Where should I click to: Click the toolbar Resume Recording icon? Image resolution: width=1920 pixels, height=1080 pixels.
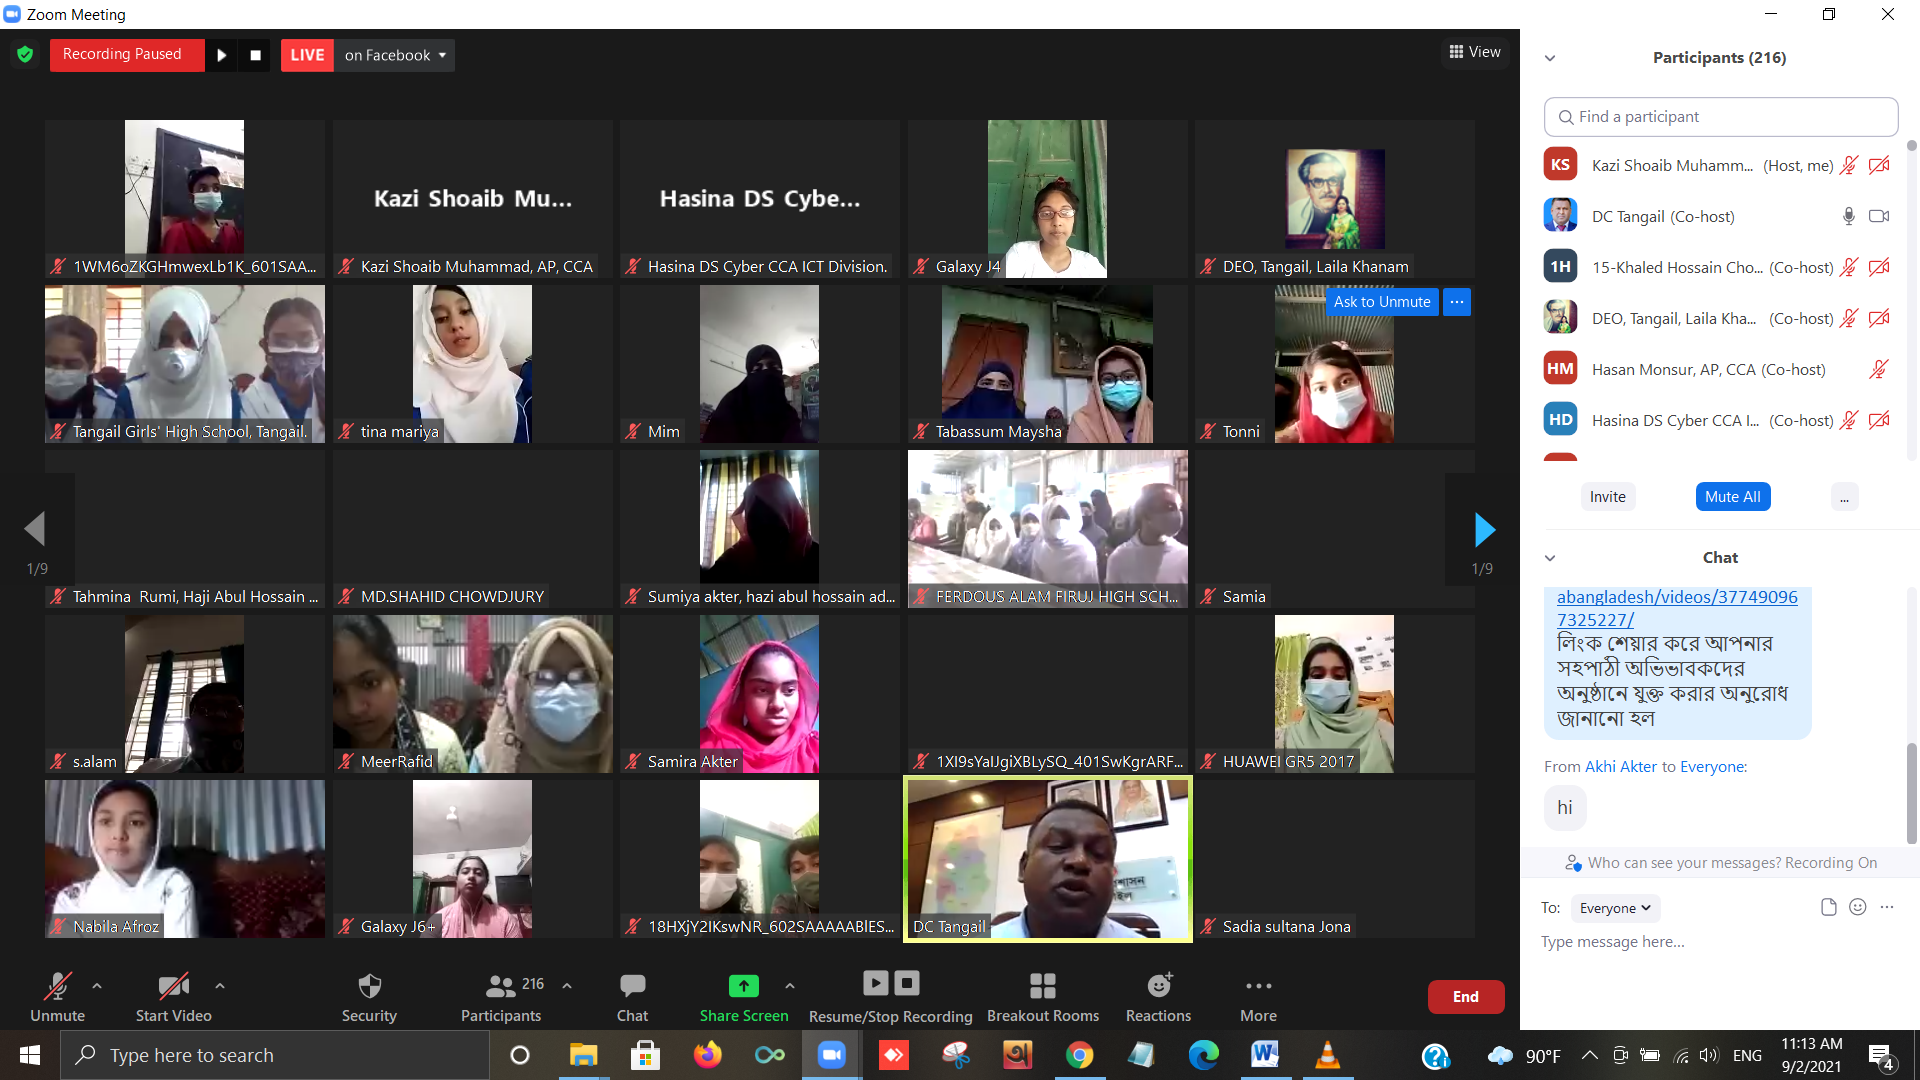click(x=875, y=983)
